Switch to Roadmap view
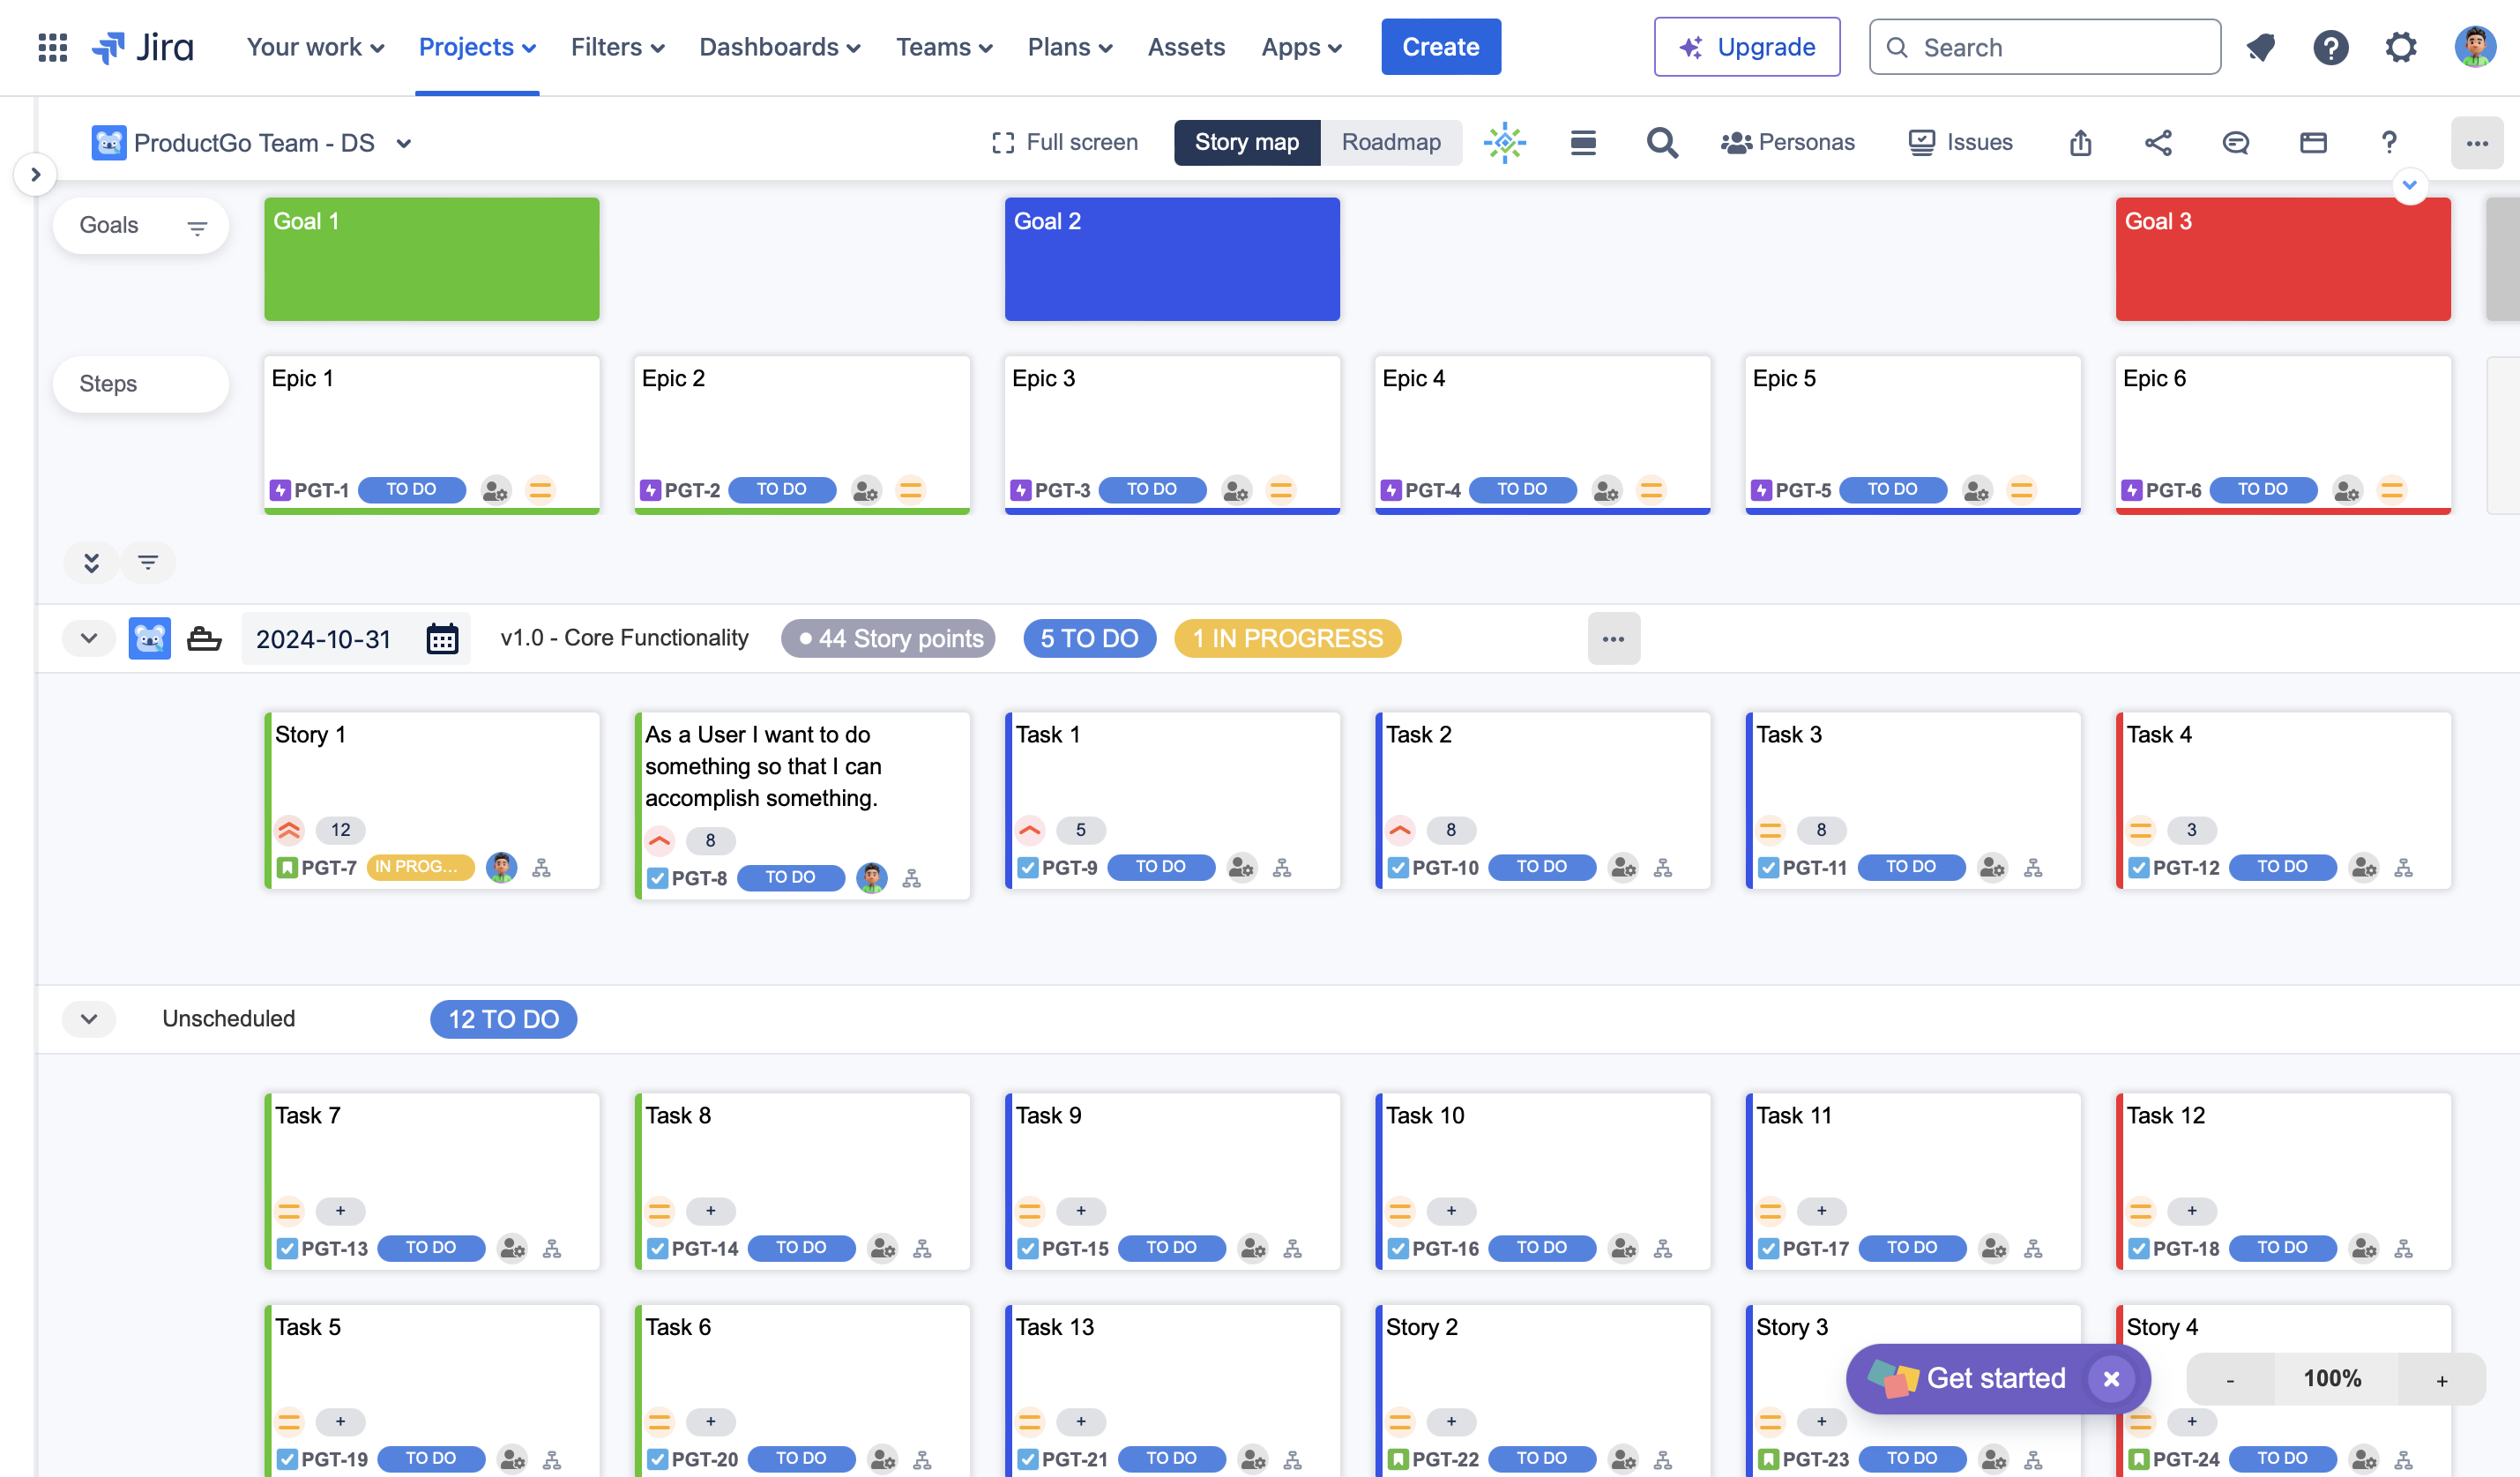Screen dimensions: 2520x1477 [x=1390, y=143]
